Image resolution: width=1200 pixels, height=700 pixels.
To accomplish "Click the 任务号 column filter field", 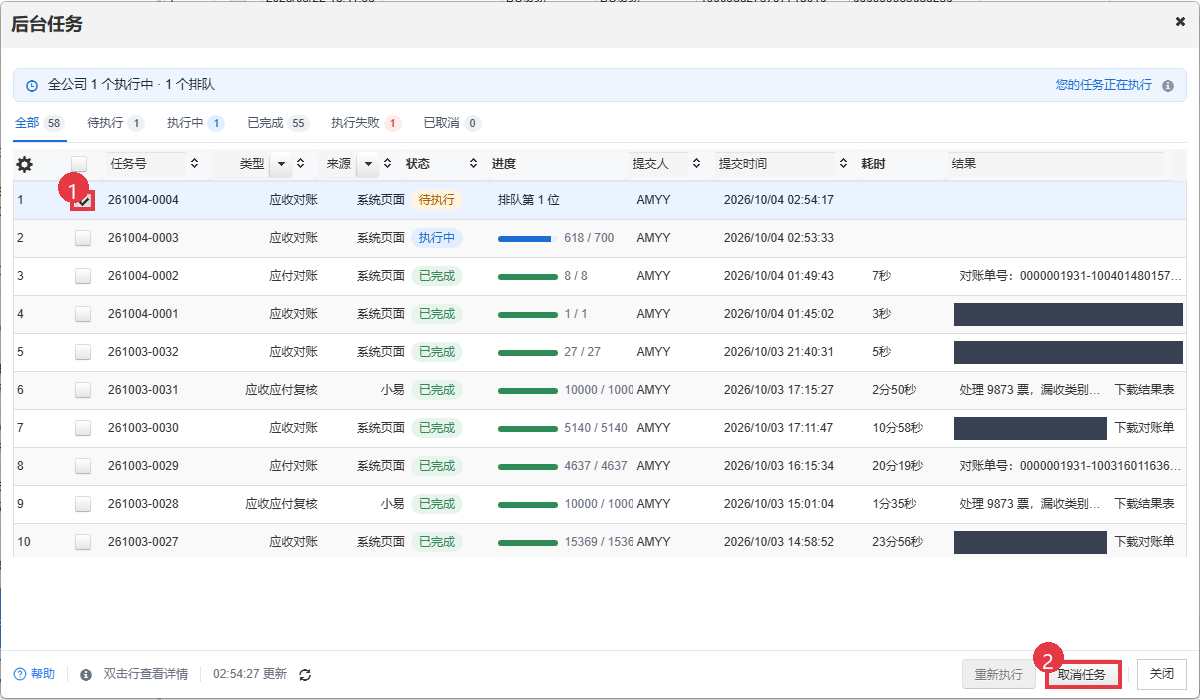I will tap(146, 164).
